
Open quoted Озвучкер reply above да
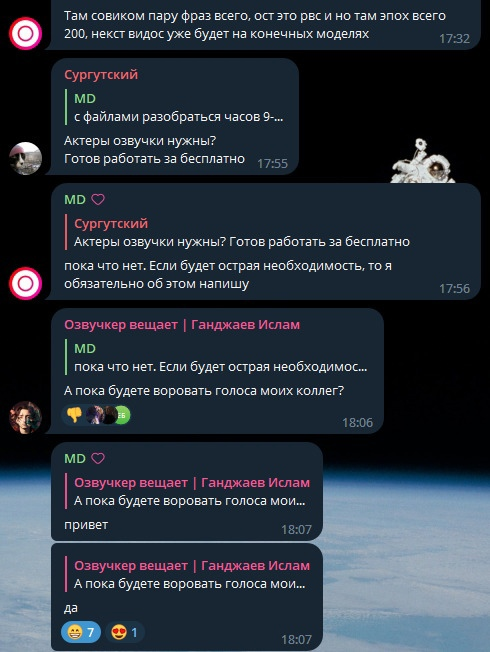pyautogui.click(x=188, y=575)
